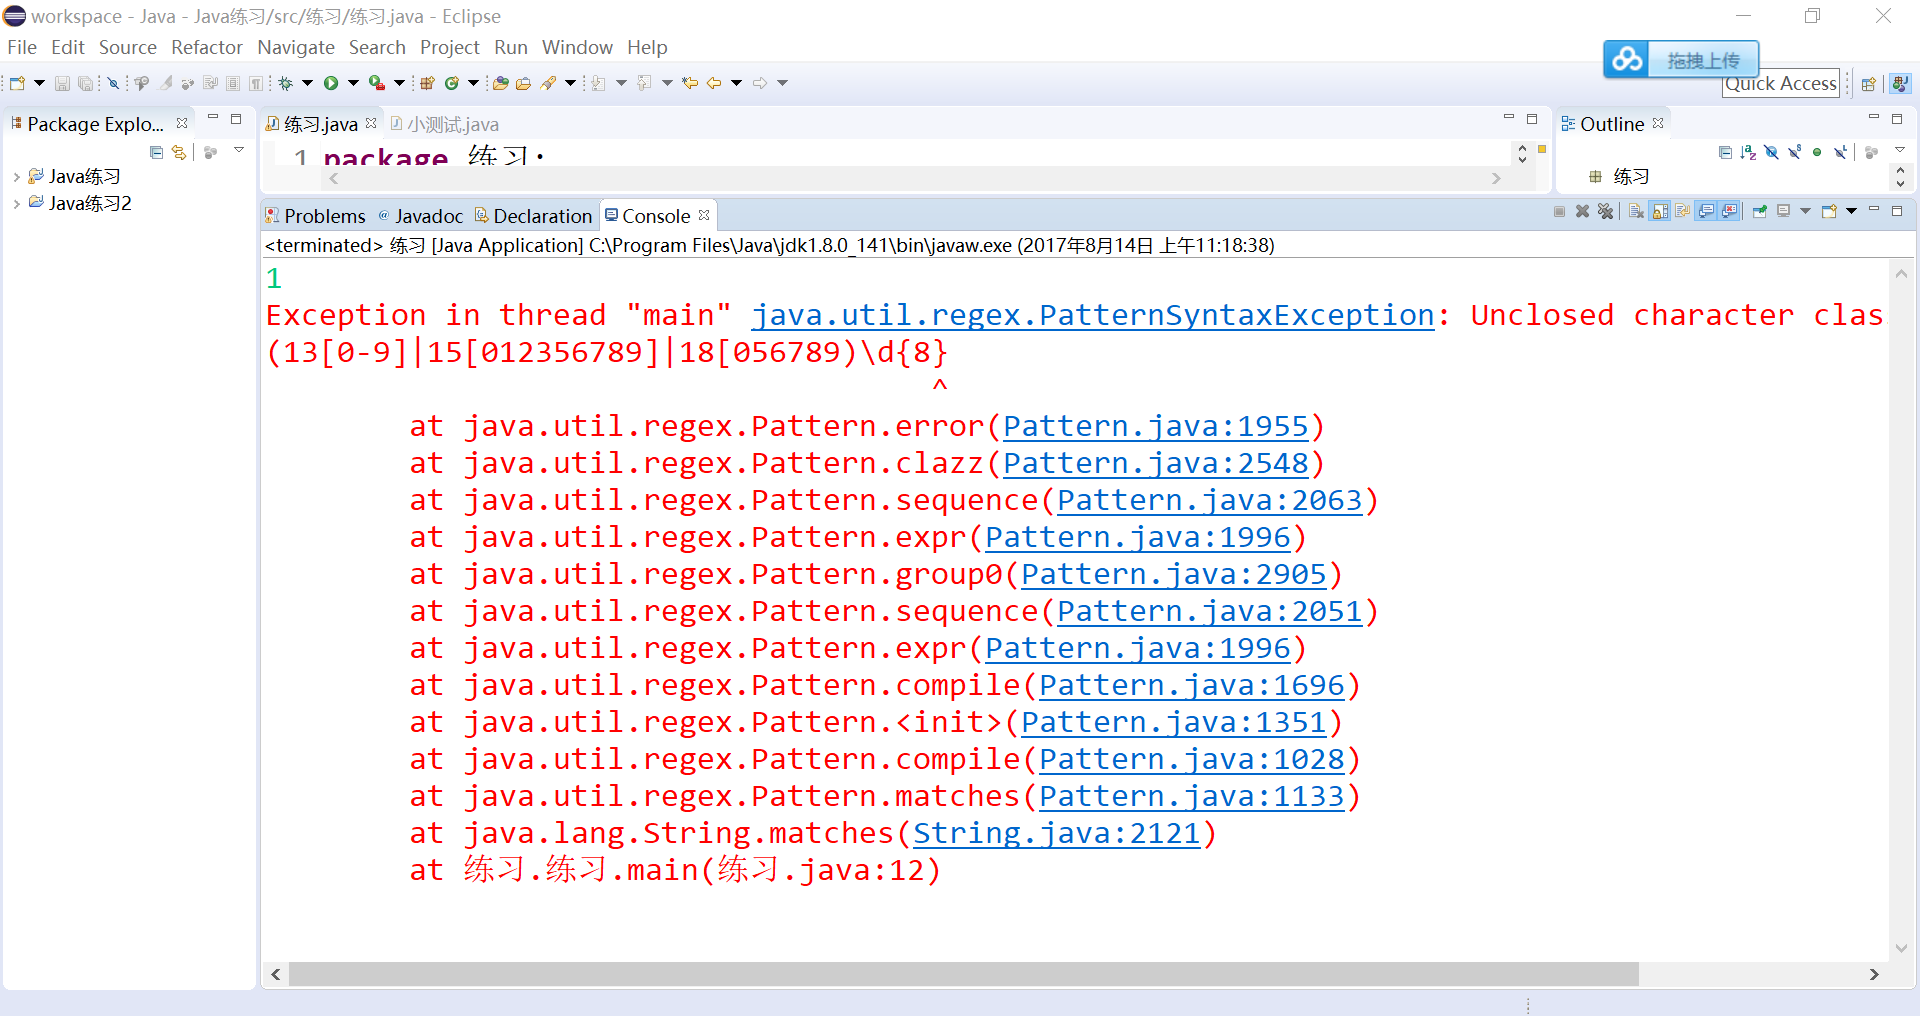Viewport: 1920px width, 1016px height.
Task: Toggle alphabetical Sort in the Outline
Action: (1748, 152)
